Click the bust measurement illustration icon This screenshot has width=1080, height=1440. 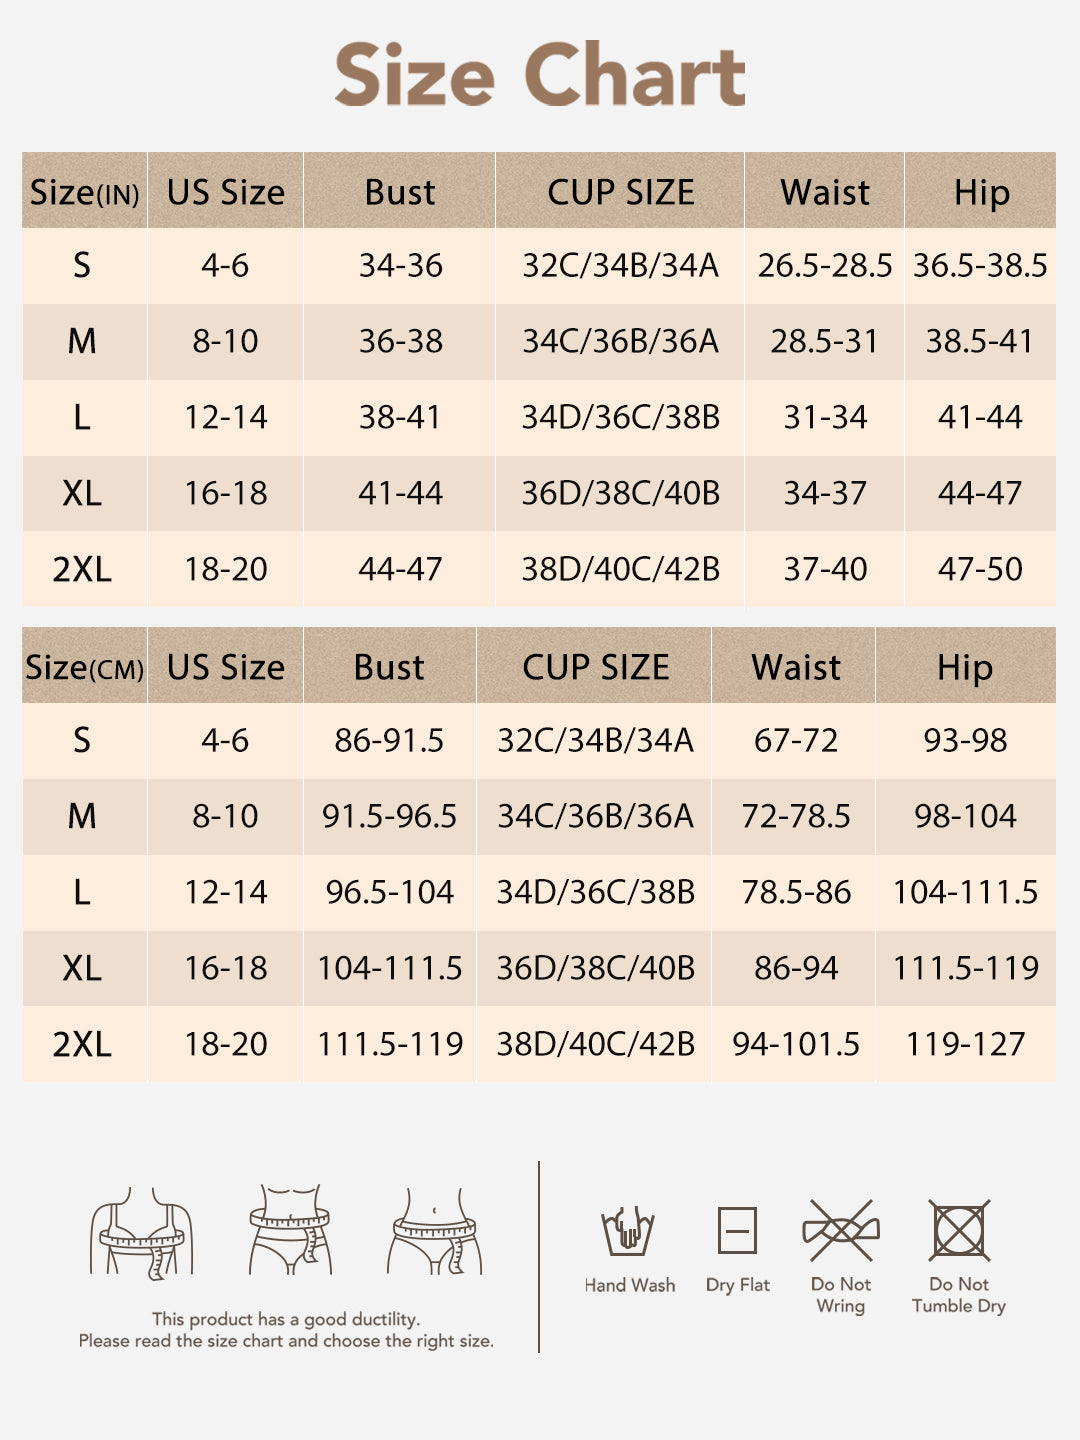tap(141, 1232)
